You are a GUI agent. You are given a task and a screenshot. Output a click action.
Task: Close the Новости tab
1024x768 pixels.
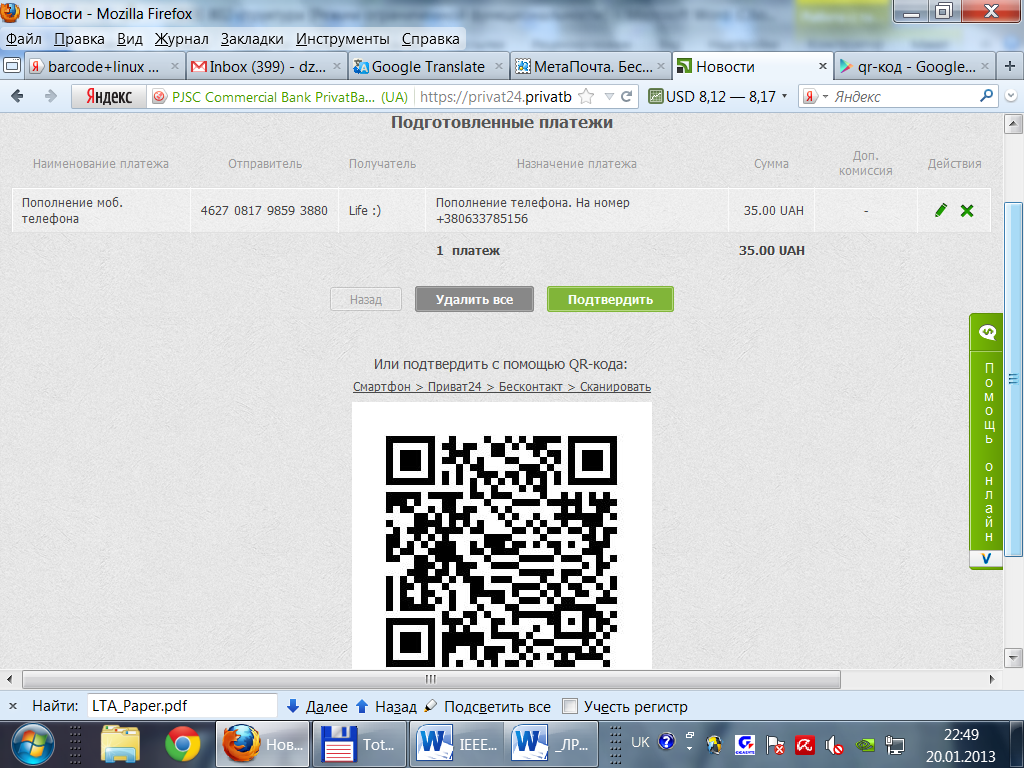823,66
